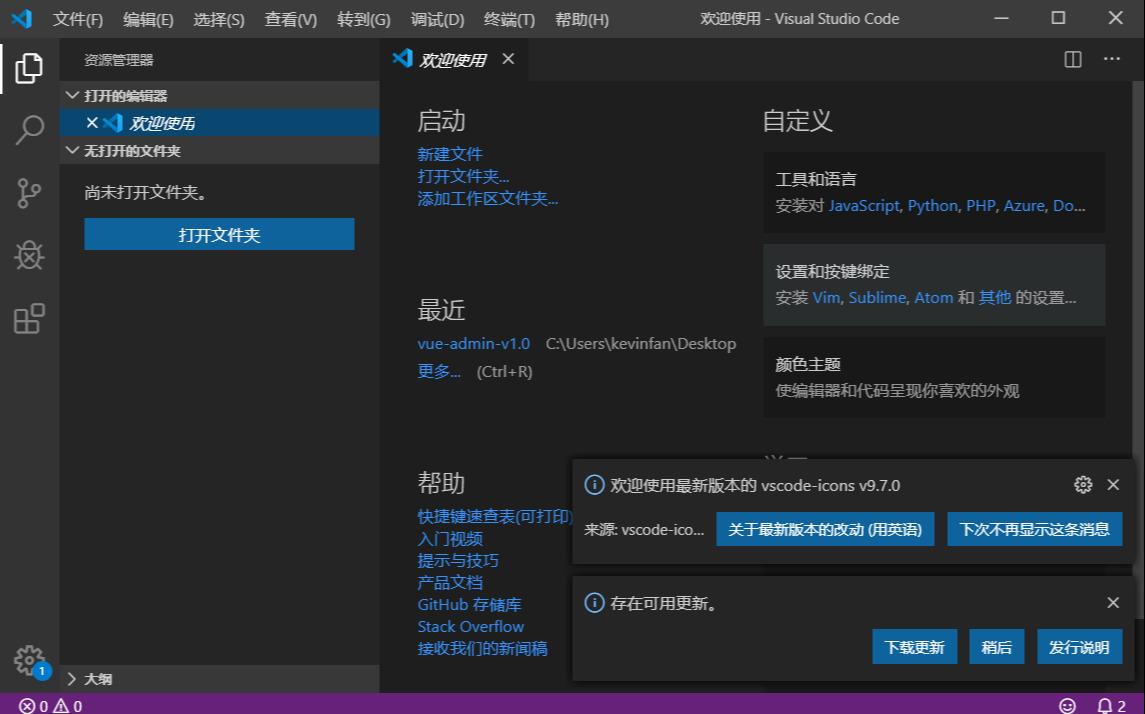Click the JavaScript install link

click(x=863, y=206)
